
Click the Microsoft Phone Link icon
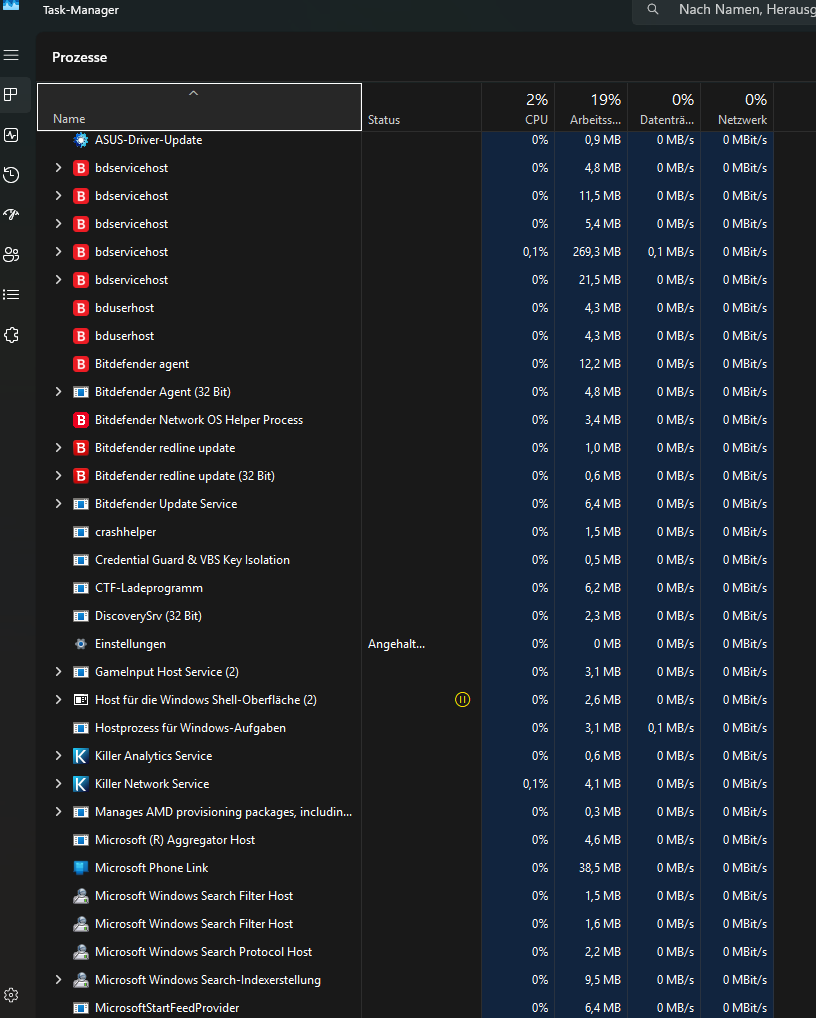click(80, 867)
